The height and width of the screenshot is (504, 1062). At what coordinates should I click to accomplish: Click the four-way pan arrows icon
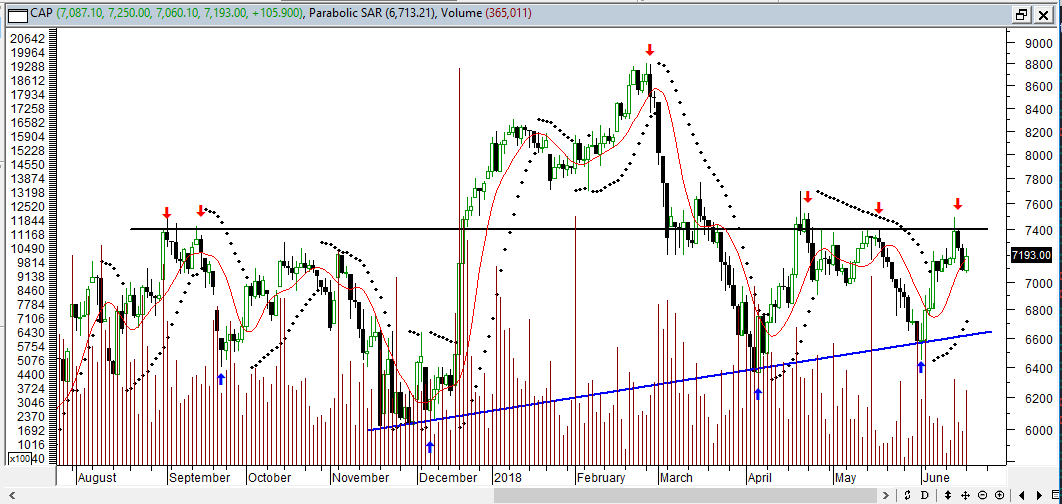point(965,495)
